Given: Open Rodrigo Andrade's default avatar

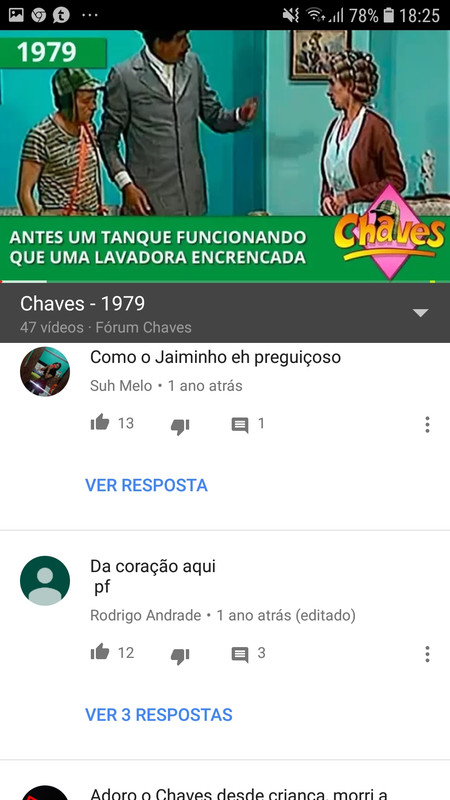Looking at the screenshot, I should tap(45, 581).
